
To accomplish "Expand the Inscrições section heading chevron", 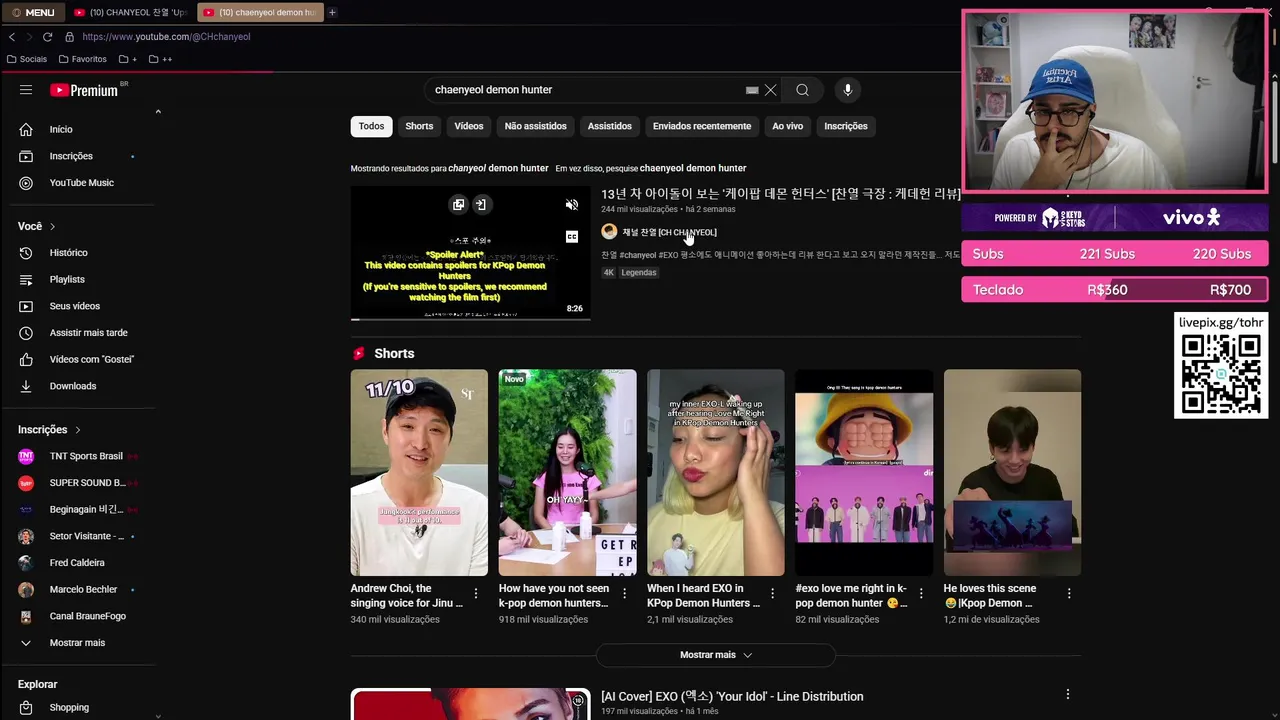I will point(77,430).
